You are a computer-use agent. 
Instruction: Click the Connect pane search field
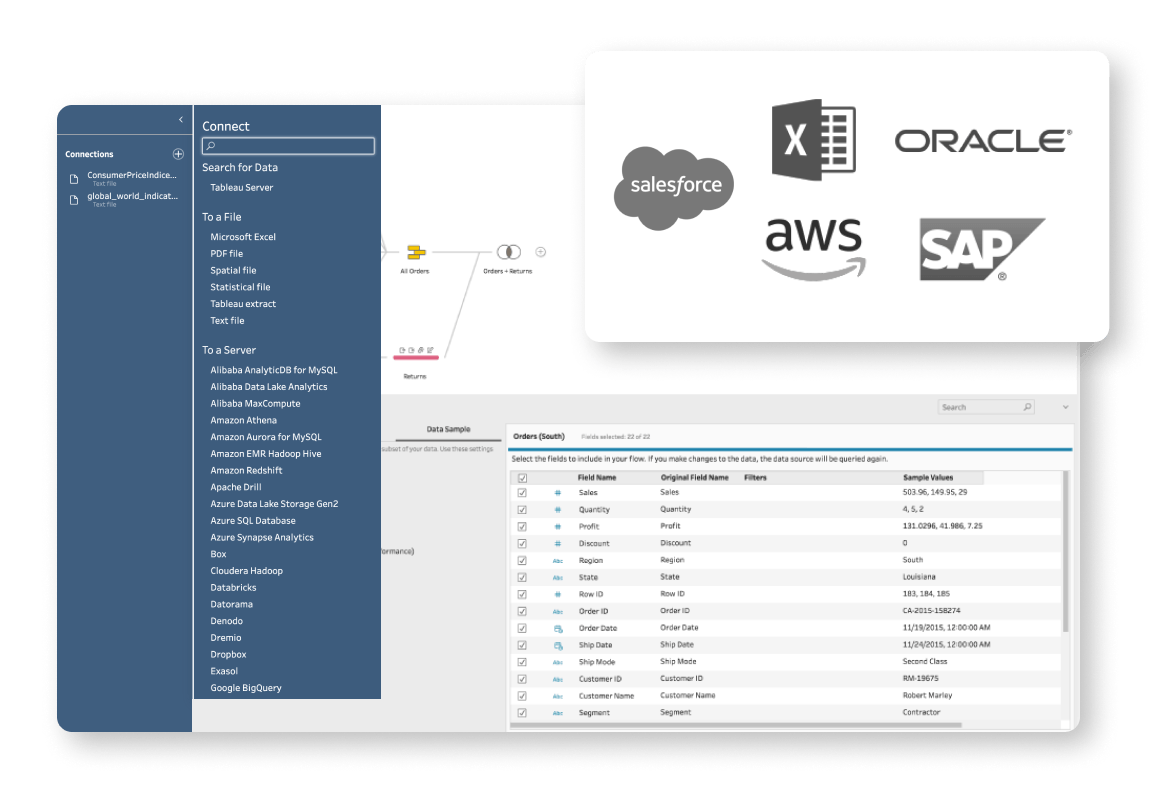tap(288, 146)
